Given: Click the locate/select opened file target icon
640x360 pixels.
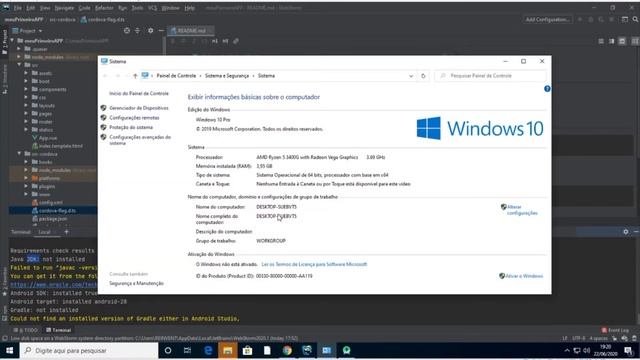Looking at the screenshot, I should 127,31.
